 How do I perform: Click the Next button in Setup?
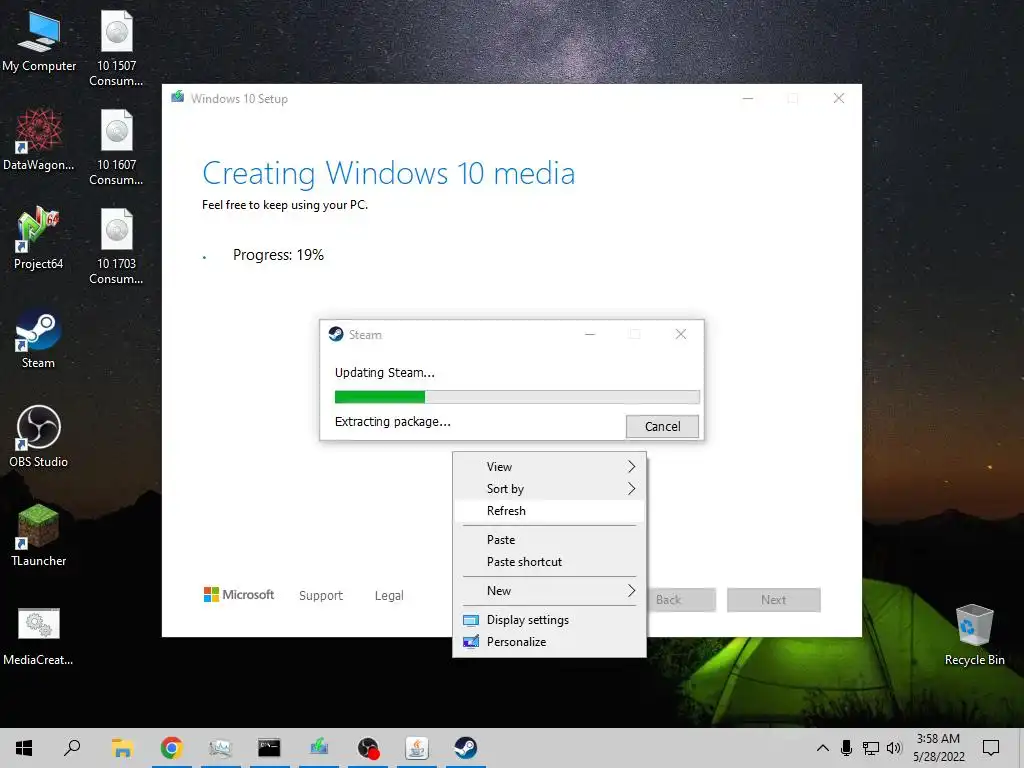773,600
